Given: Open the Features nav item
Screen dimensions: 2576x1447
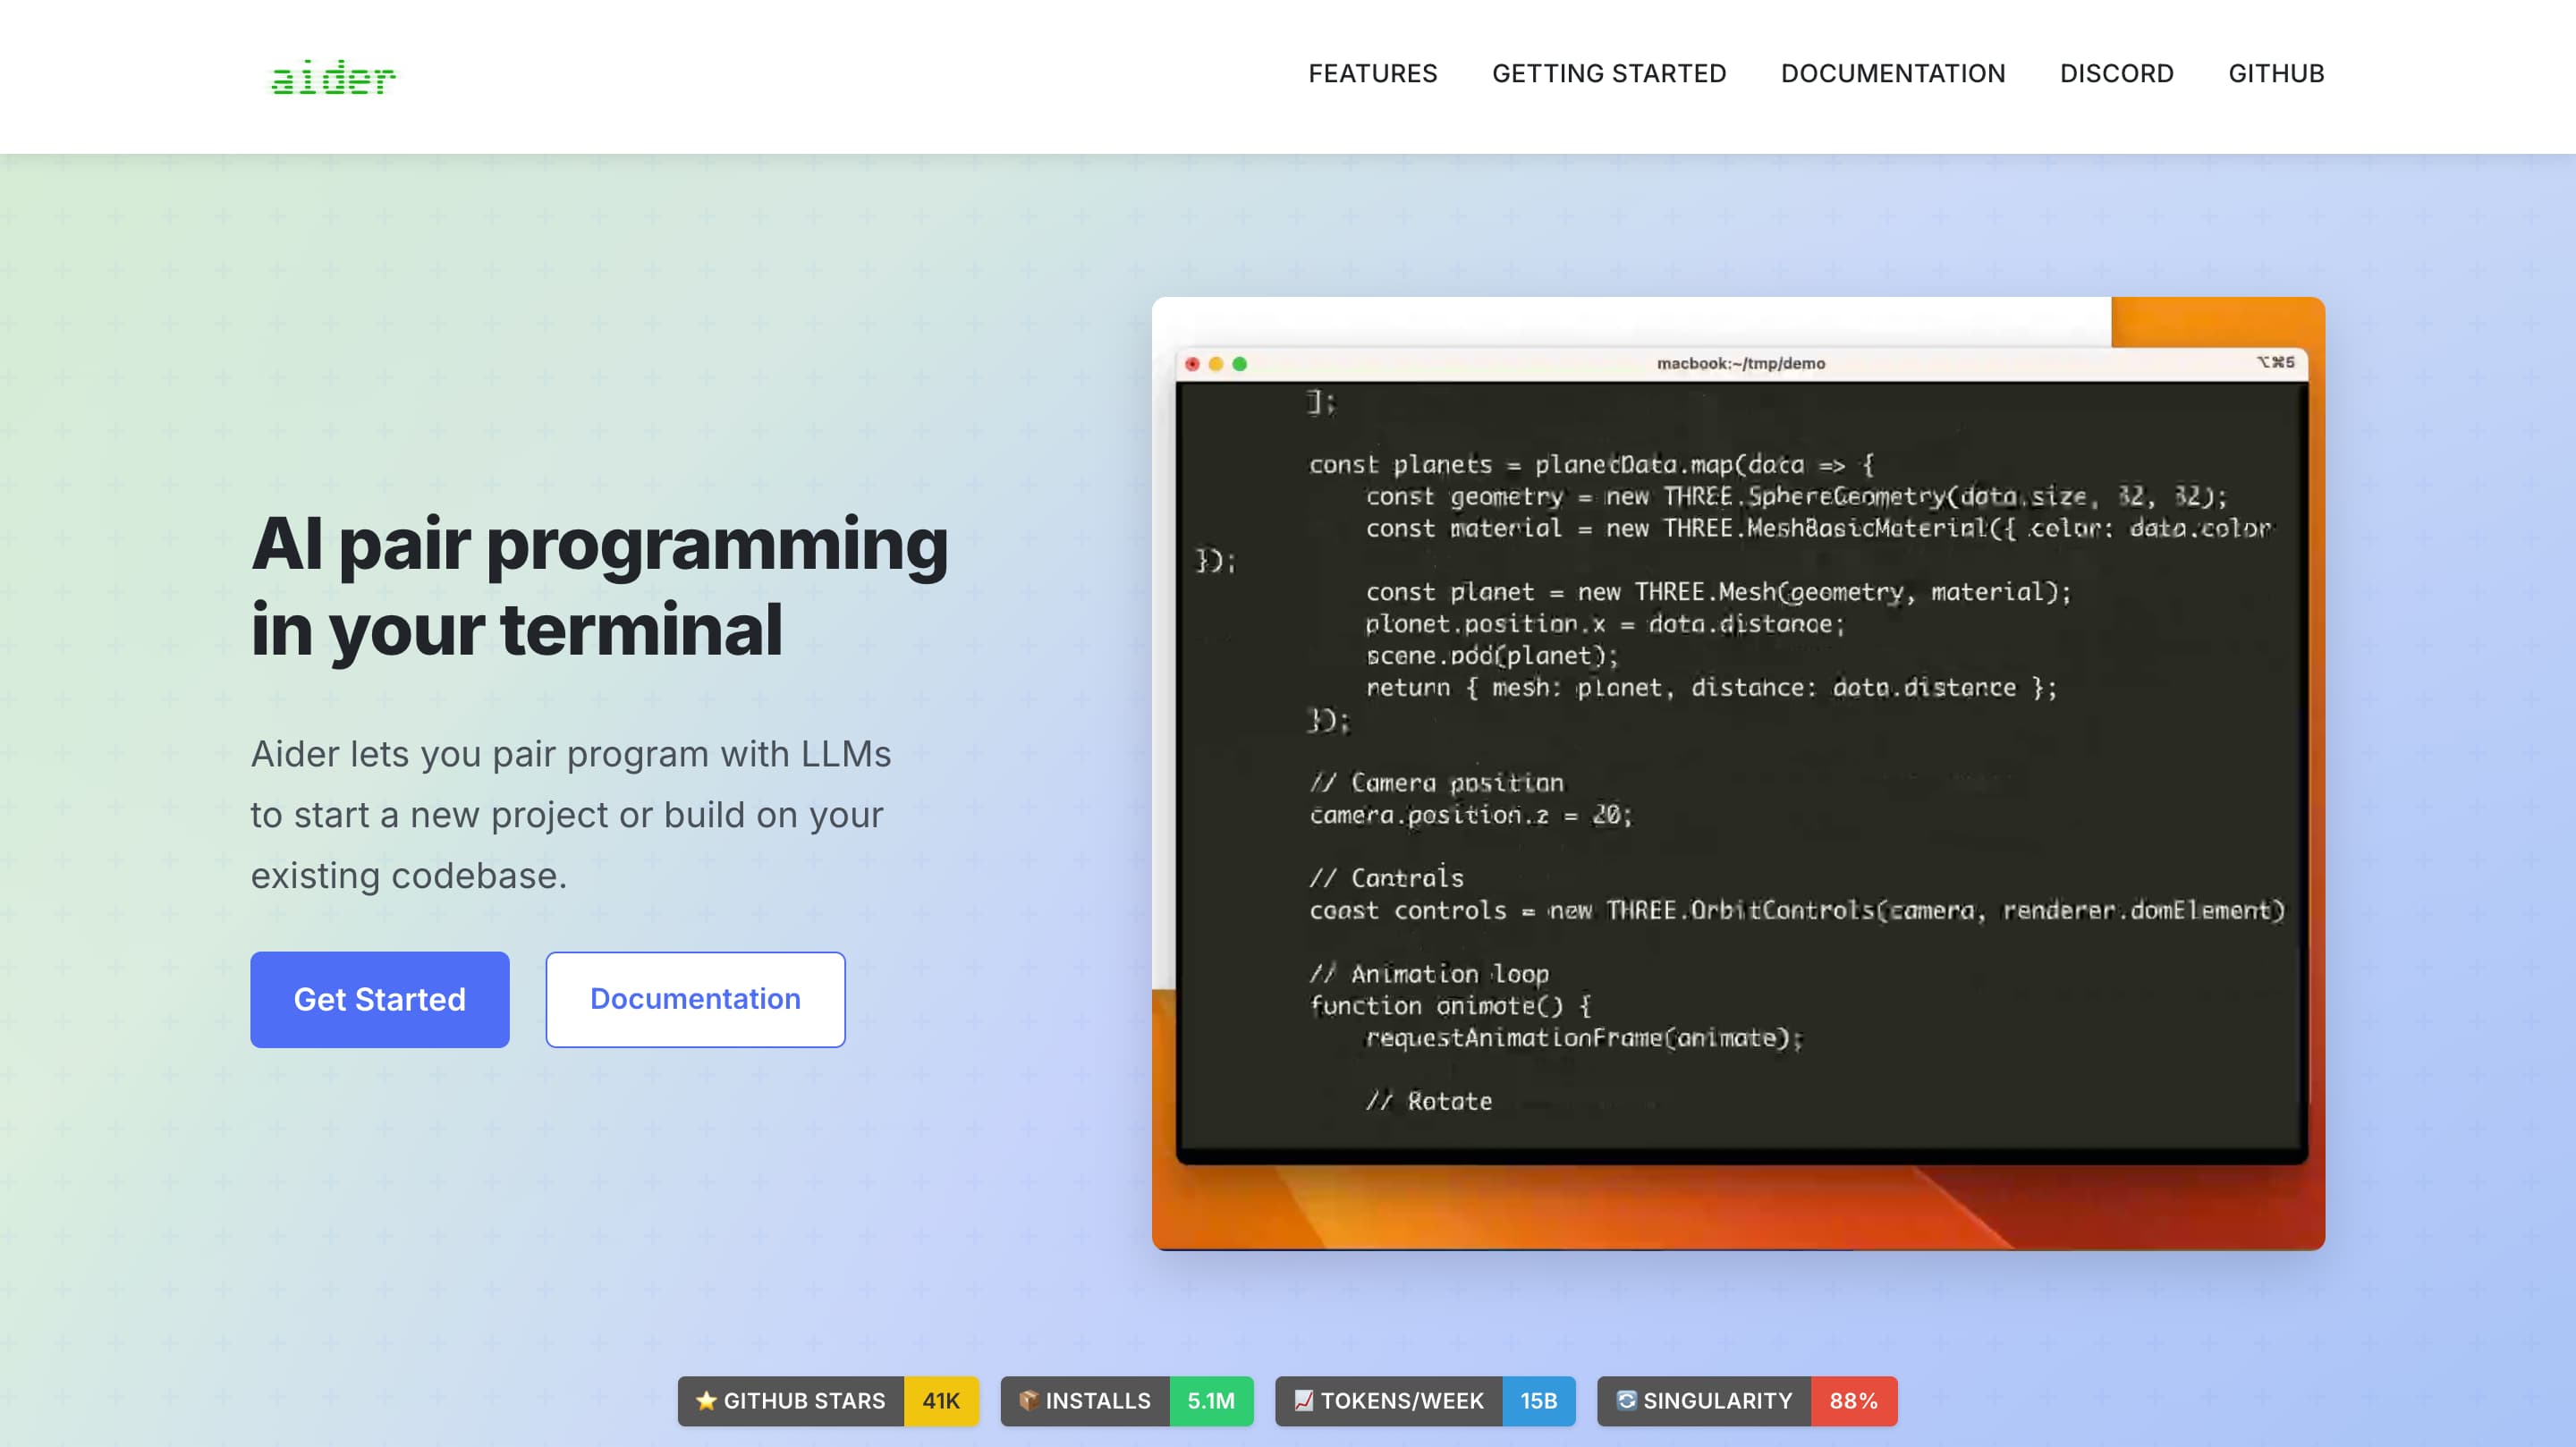Looking at the screenshot, I should (x=1372, y=74).
